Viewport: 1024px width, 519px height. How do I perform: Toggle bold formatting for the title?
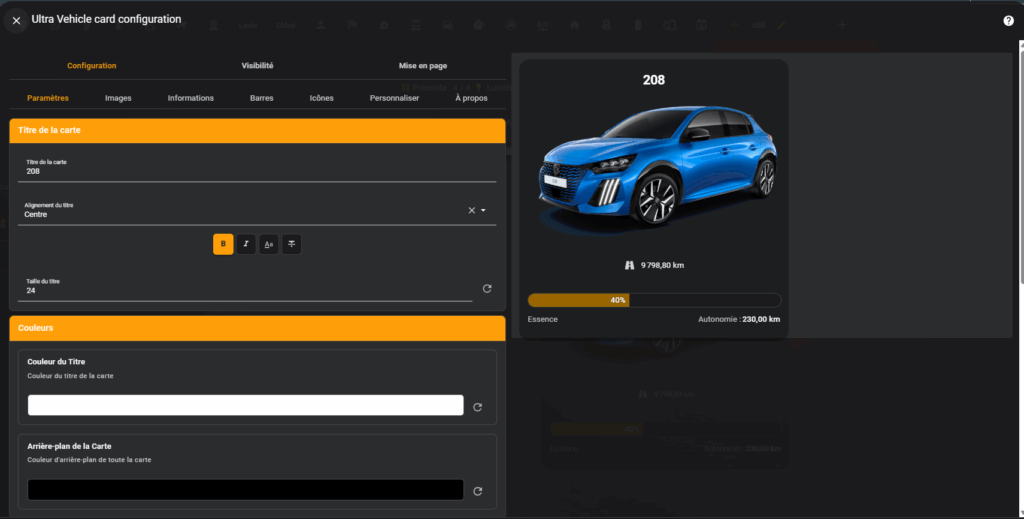tap(223, 244)
